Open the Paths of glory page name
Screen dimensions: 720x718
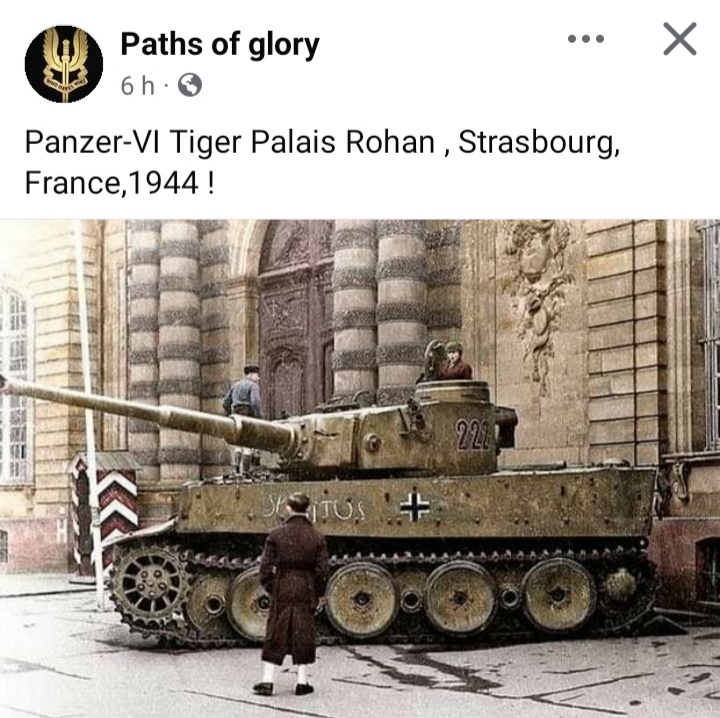(219, 45)
